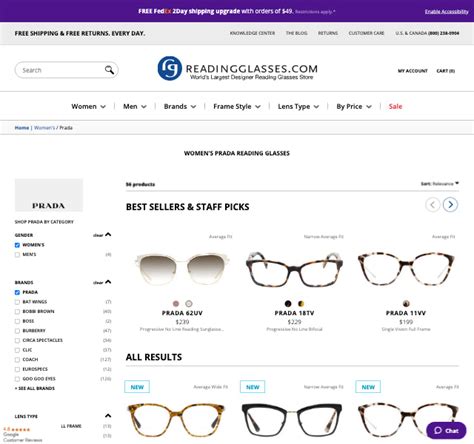Open Prada 18TV product title

click(294, 313)
